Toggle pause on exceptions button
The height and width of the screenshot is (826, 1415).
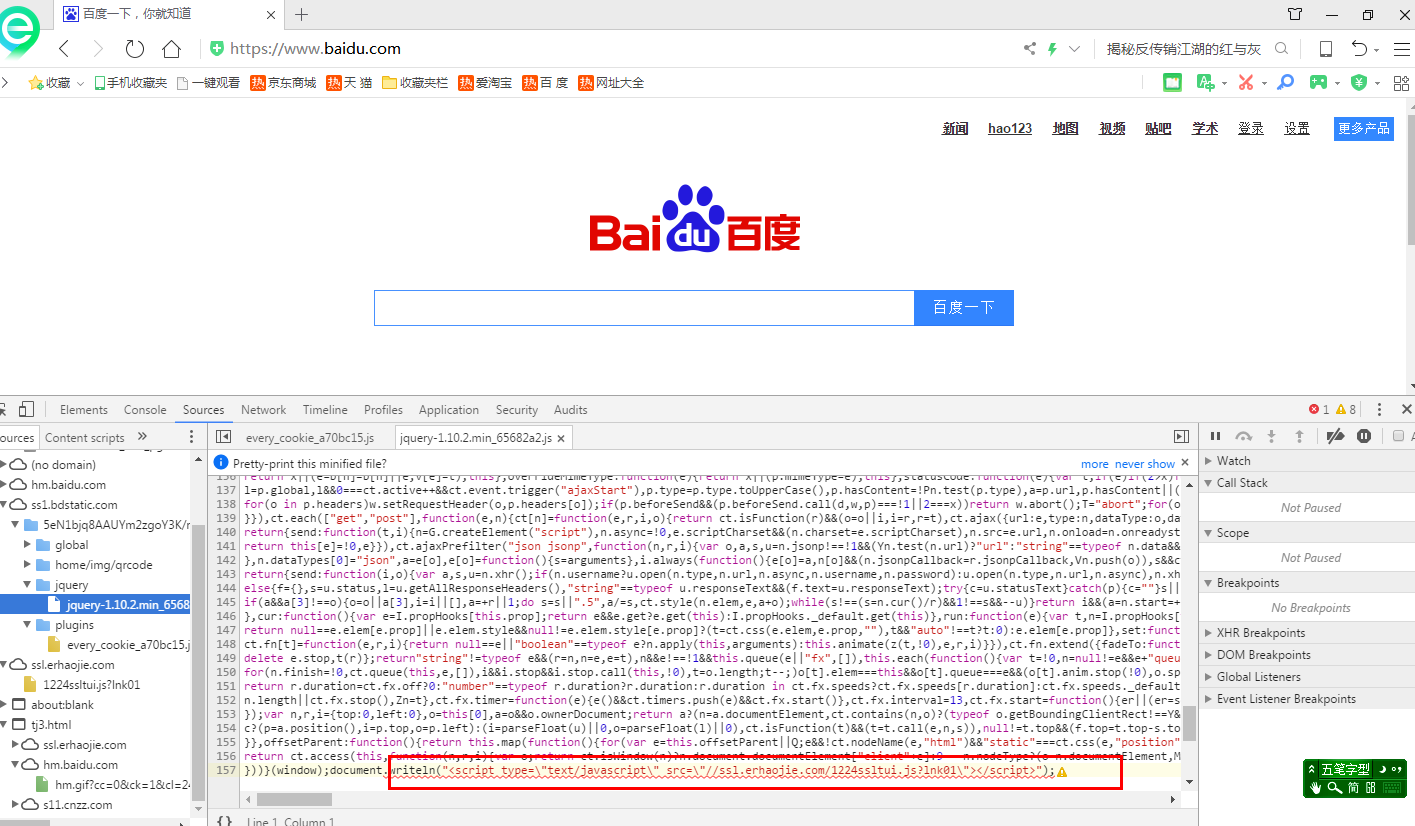(x=1364, y=436)
